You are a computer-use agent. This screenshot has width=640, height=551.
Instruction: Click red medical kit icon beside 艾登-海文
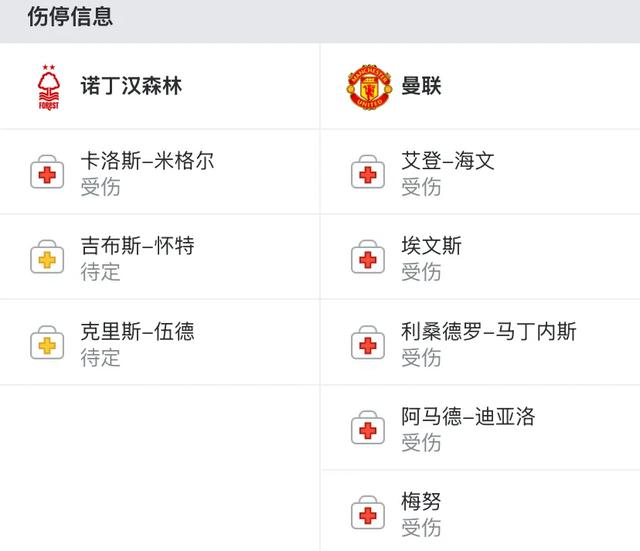(368, 171)
